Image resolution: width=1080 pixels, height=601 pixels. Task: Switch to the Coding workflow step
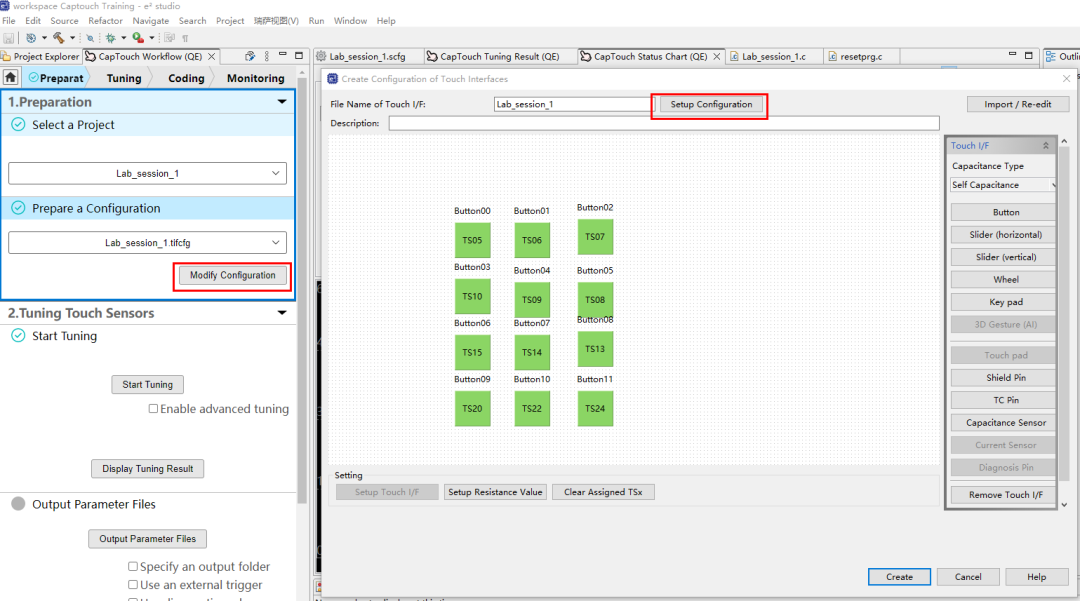coord(186,78)
